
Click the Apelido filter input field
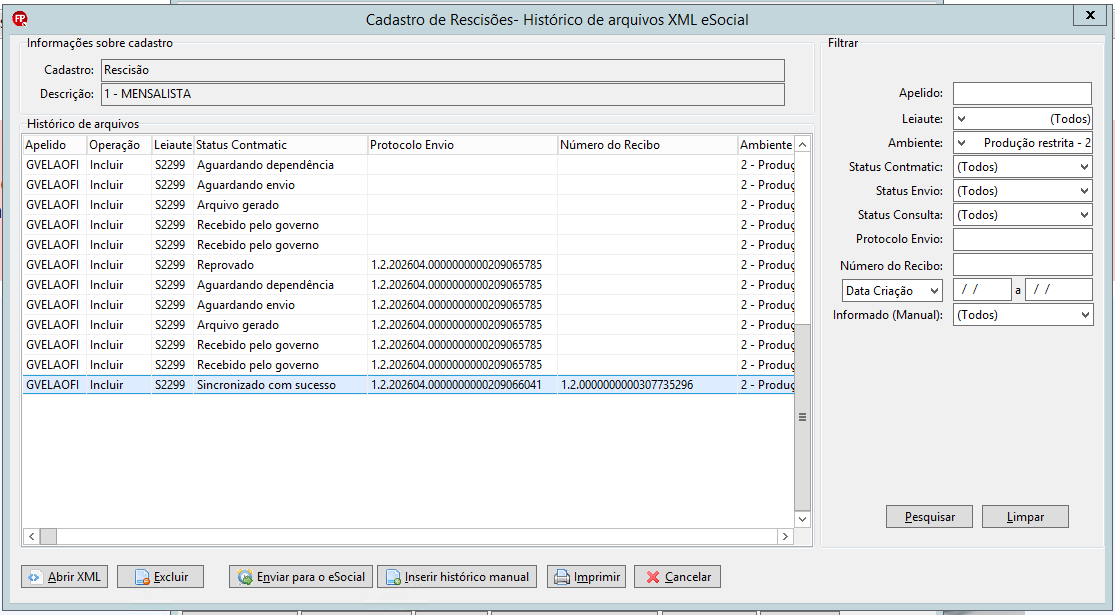pos(1023,93)
